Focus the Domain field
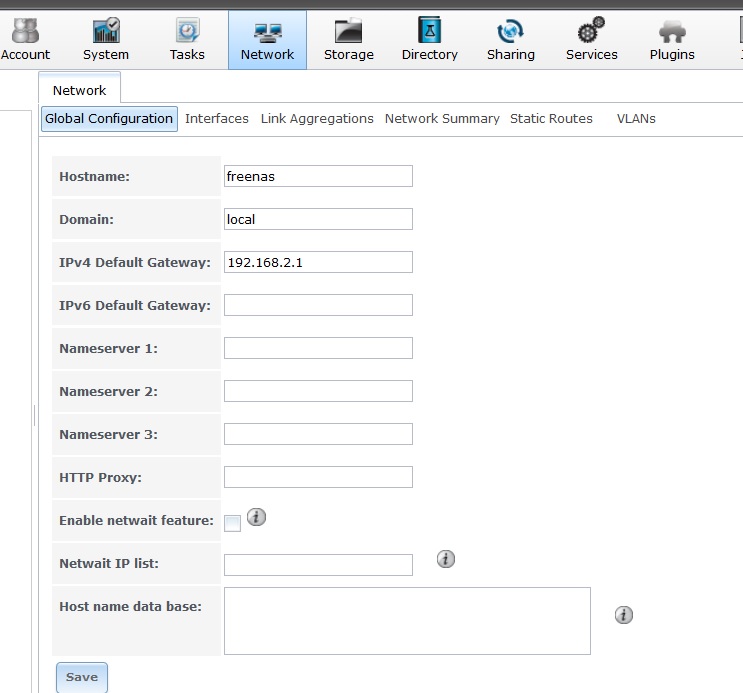Viewport: 743px width, 693px height. coord(318,219)
